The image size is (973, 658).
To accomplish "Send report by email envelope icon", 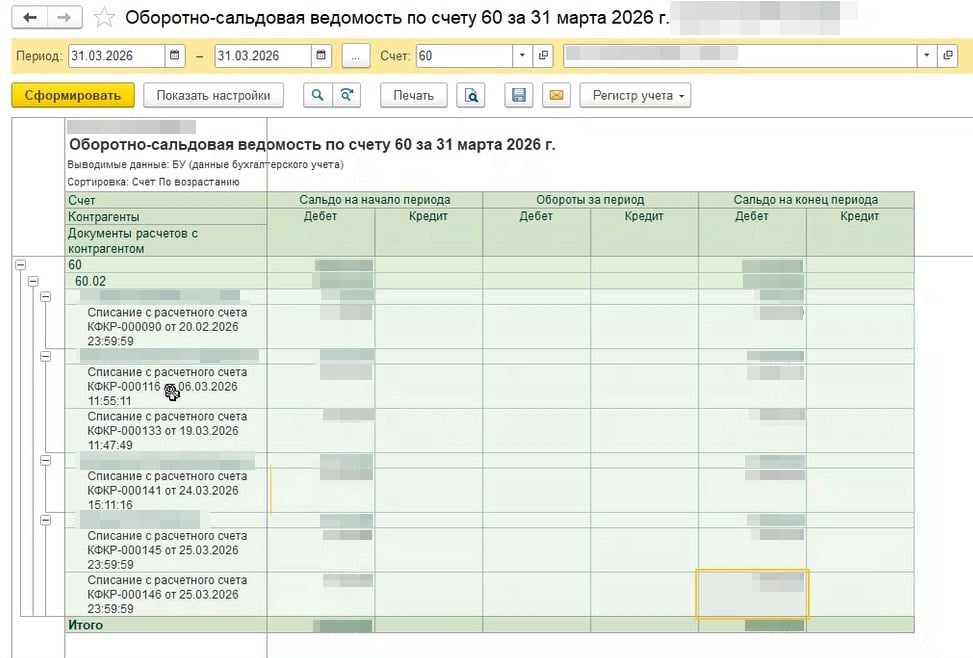I will [556, 96].
